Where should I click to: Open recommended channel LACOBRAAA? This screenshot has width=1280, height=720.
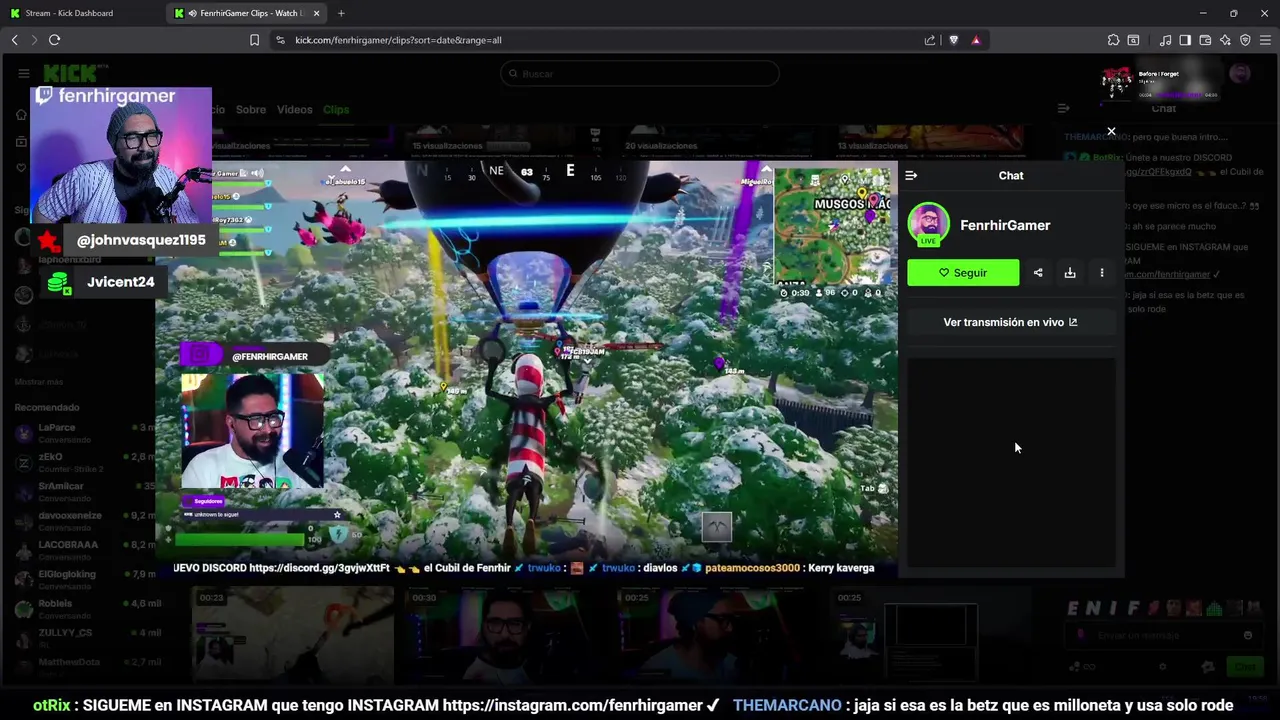click(x=86, y=549)
